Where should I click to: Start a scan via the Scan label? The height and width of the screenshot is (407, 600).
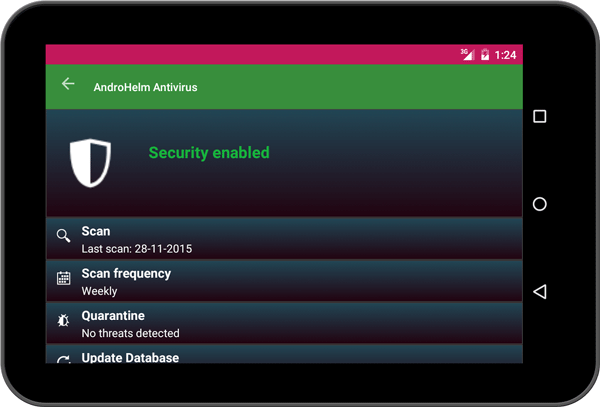(96, 231)
